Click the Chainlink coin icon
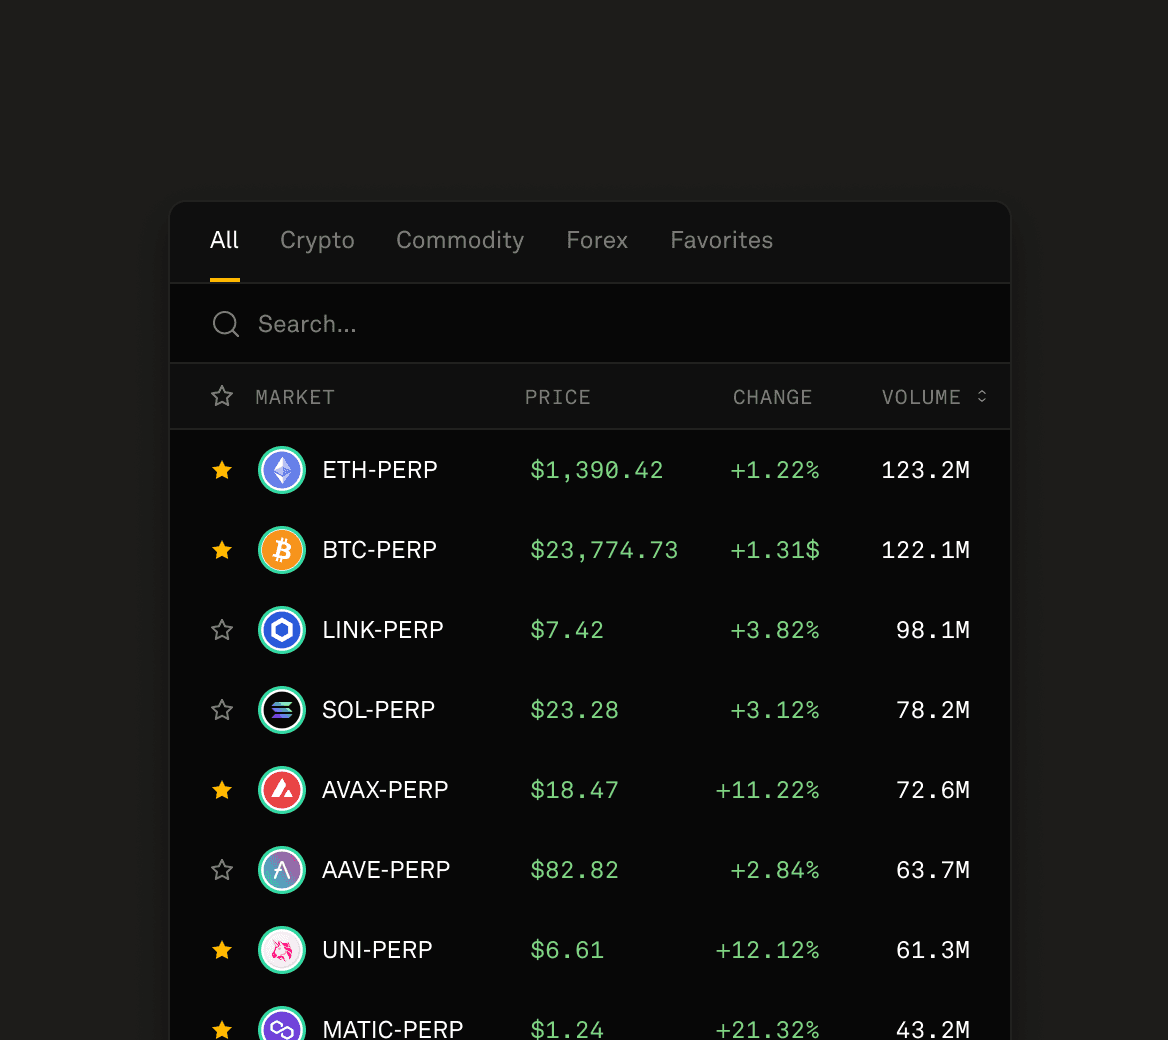This screenshot has width=1168, height=1040. 282,630
